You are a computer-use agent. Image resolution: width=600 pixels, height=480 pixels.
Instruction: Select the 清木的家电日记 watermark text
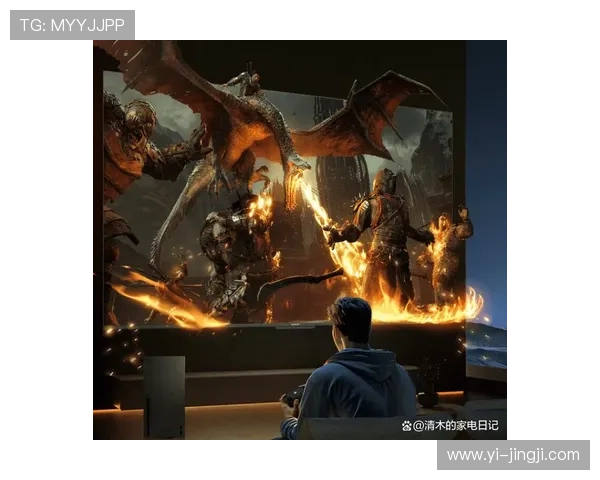point(459,425)
